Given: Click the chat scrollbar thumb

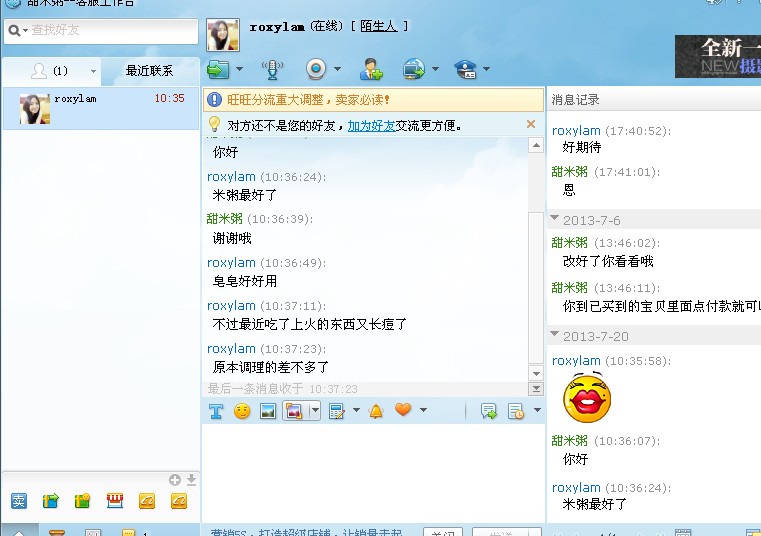Looking at the screenshot, I should (536, 287).
